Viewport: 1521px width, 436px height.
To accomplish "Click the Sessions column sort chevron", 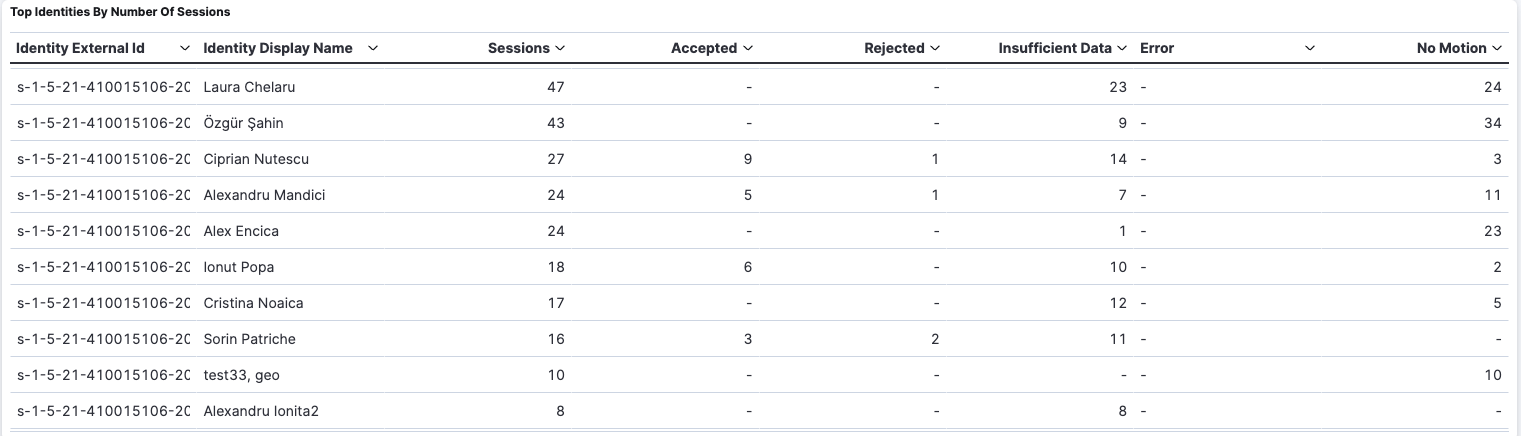I will [560, 48].
